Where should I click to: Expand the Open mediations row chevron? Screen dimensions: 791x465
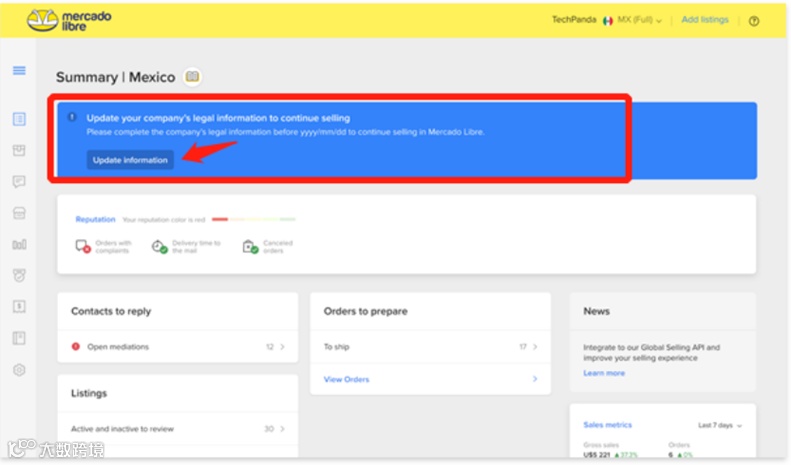pos(282,346)
